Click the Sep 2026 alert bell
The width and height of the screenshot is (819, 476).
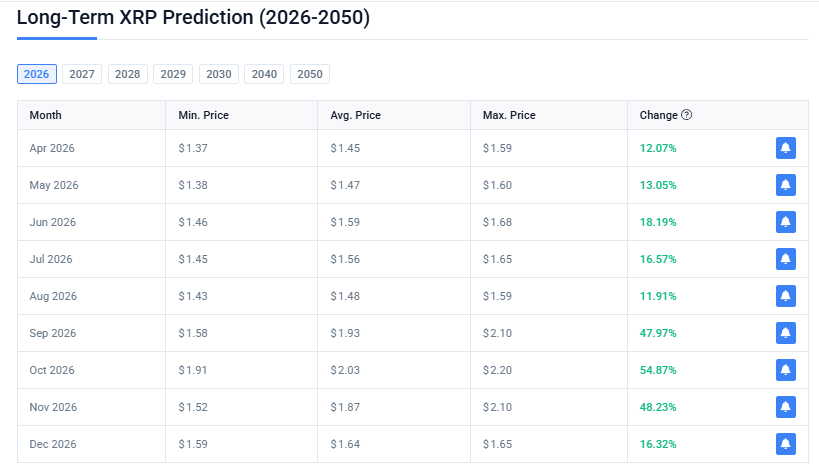pyautogui.click(x=785, y=333)
